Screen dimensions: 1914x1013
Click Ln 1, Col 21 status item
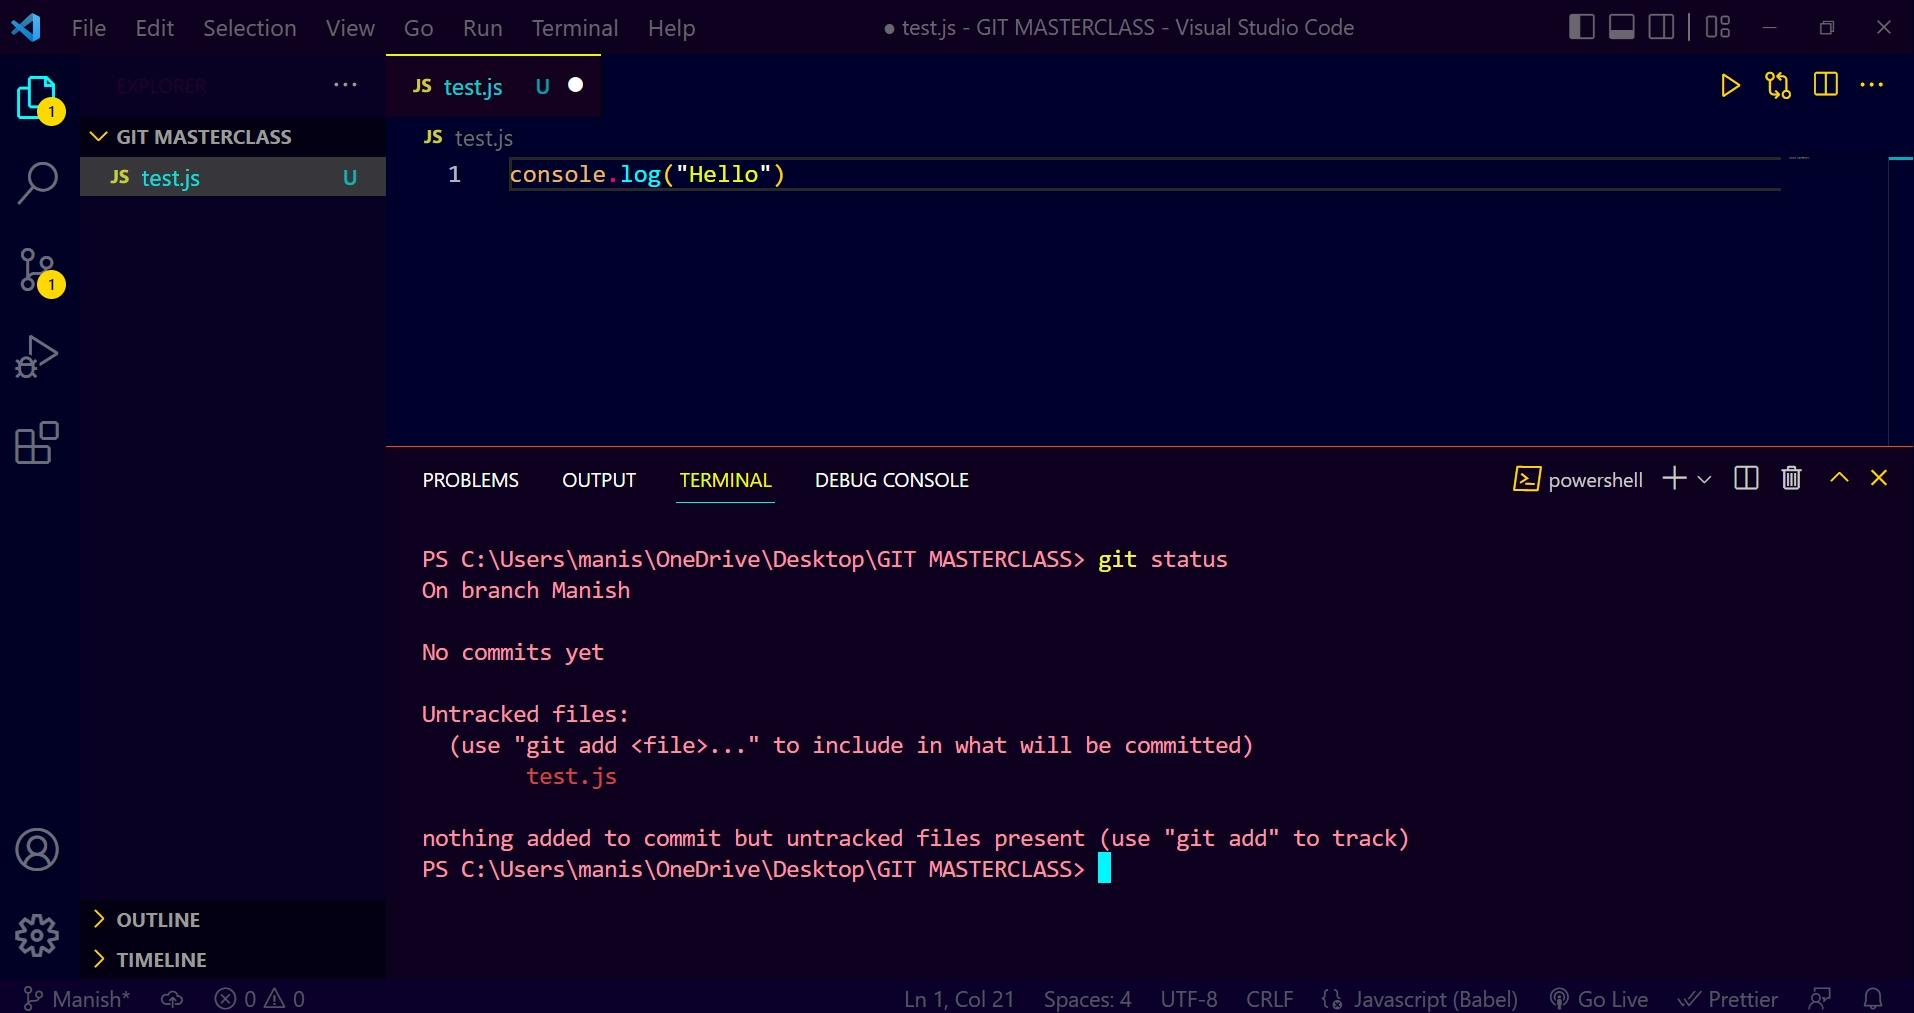(958, 998)
